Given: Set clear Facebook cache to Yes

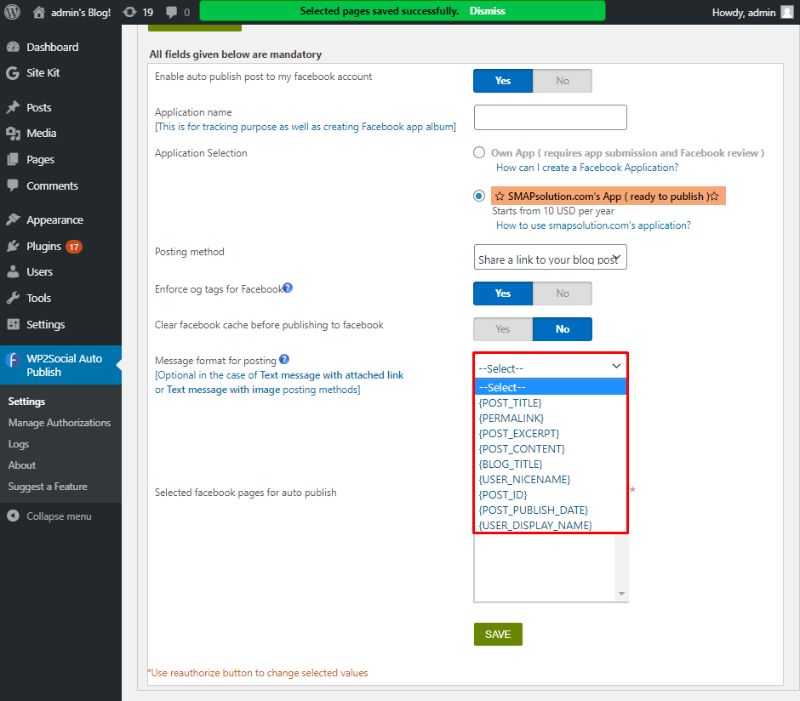Looking at the screenshot, I should pos(503,329).
